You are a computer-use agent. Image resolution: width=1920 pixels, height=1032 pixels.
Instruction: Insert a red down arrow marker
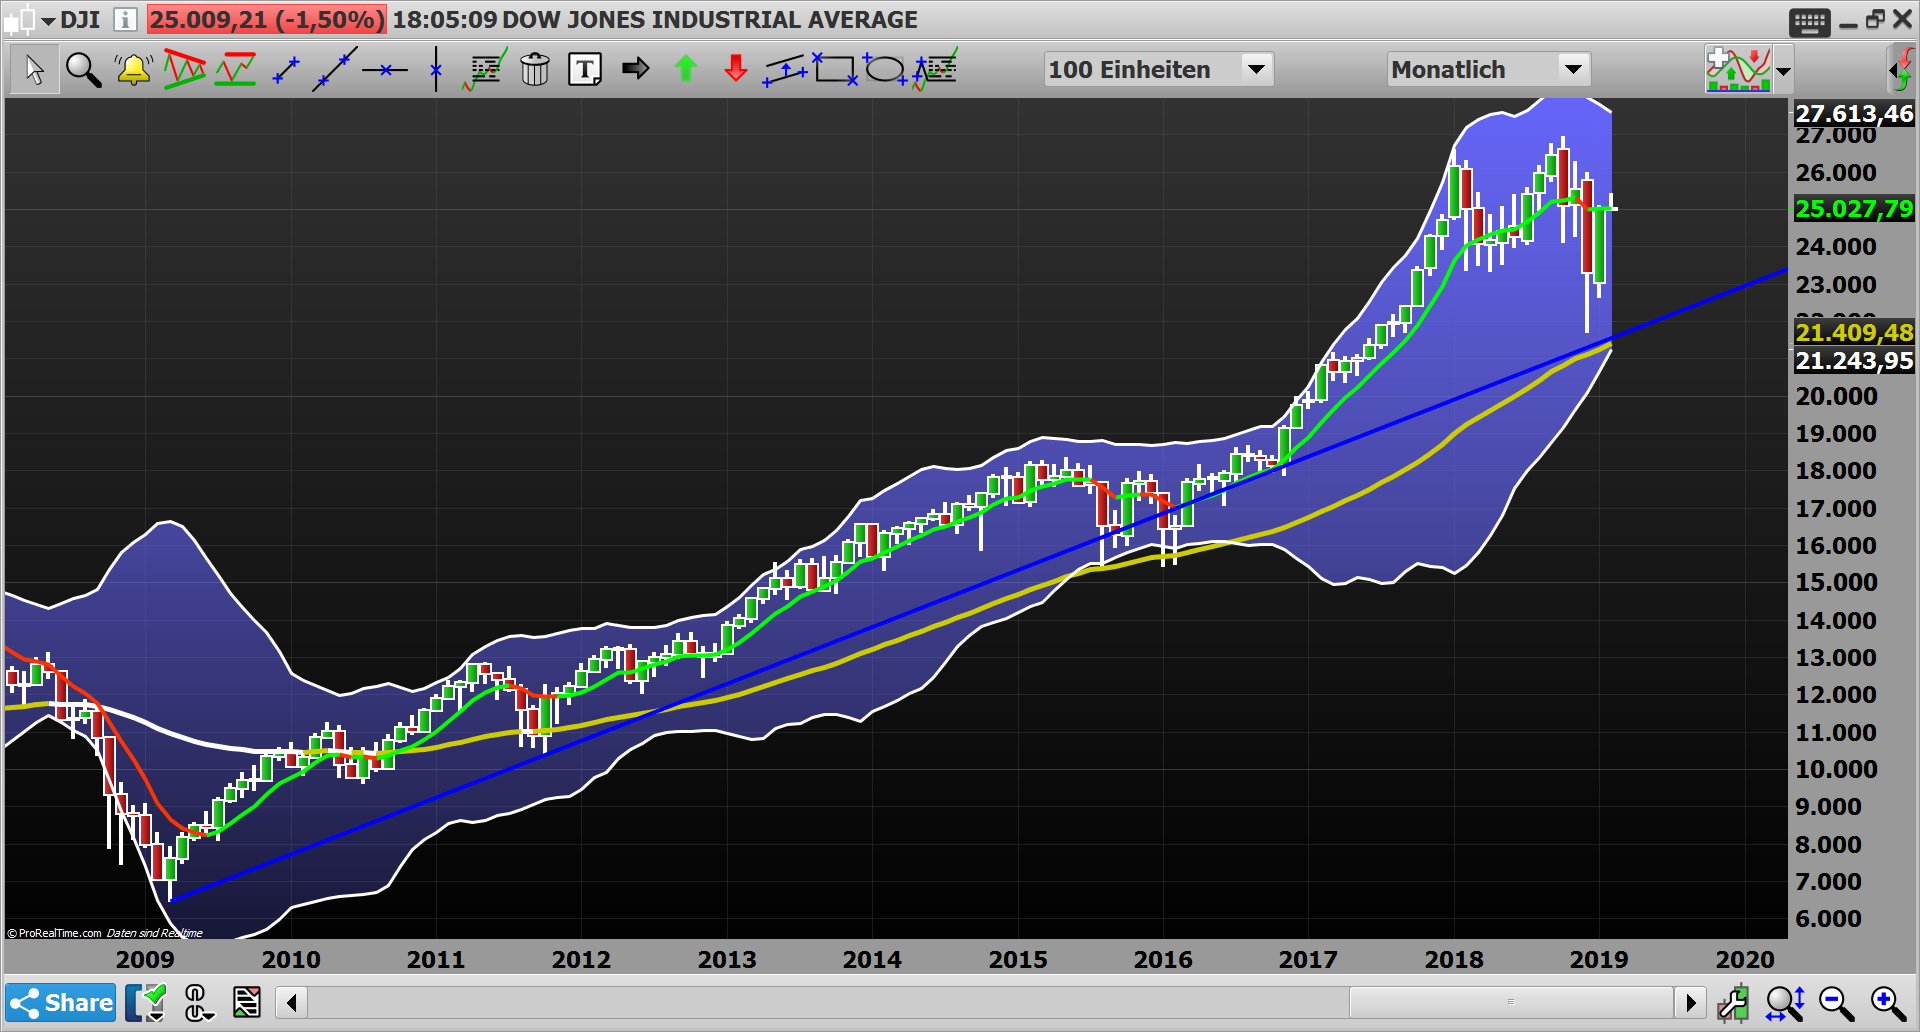coord(736,69)
